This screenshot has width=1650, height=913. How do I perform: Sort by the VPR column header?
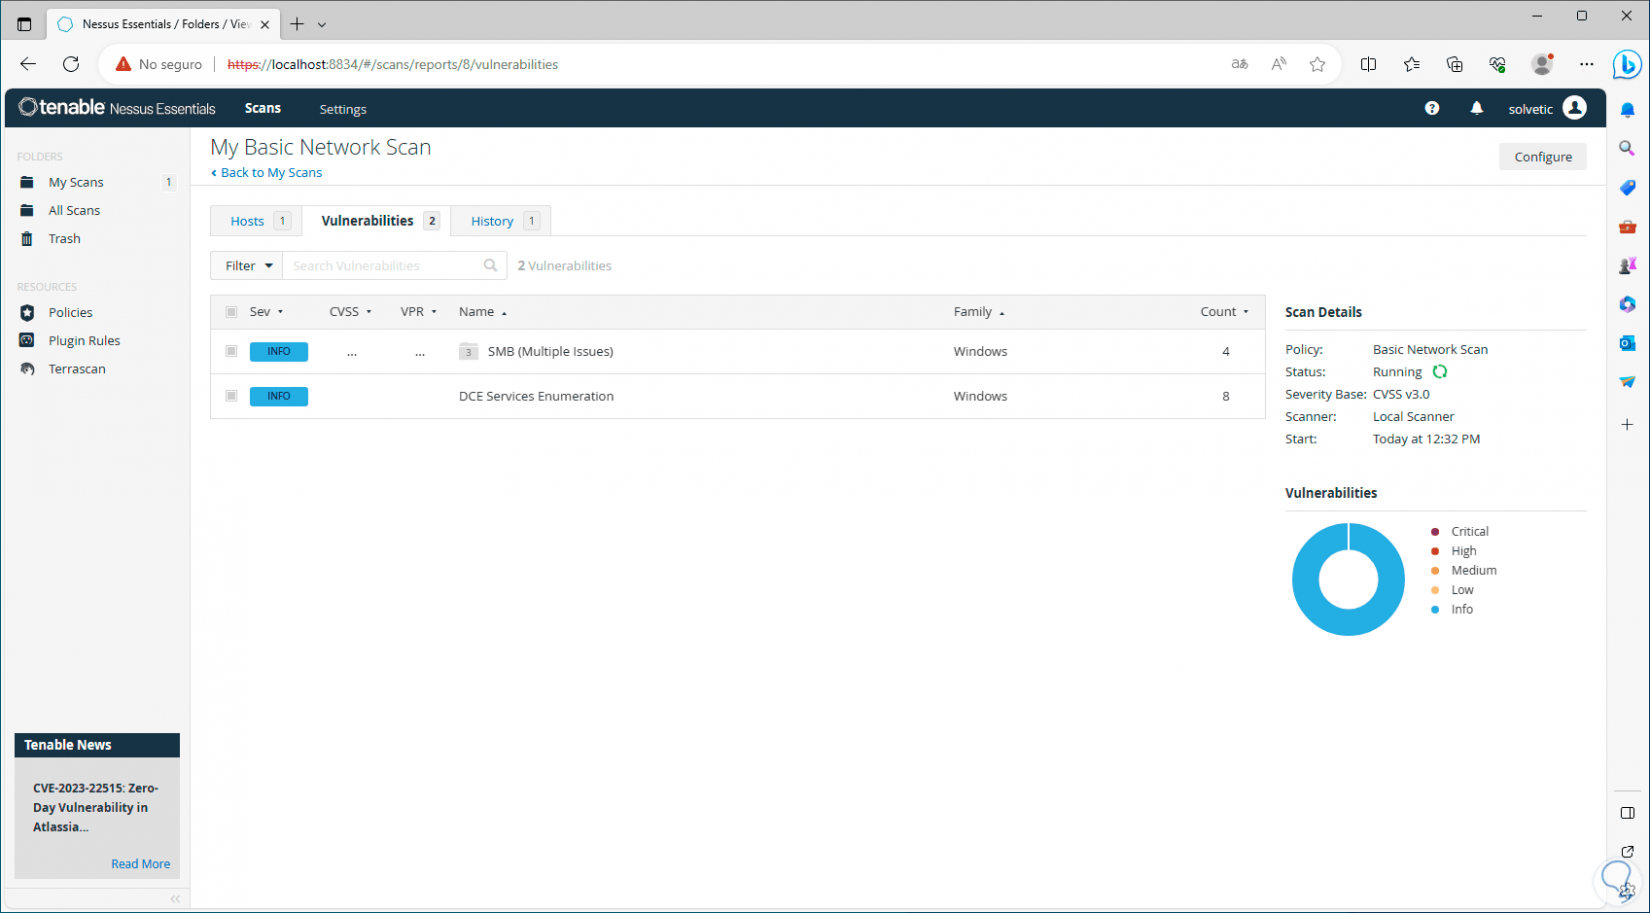click(419, 312)
